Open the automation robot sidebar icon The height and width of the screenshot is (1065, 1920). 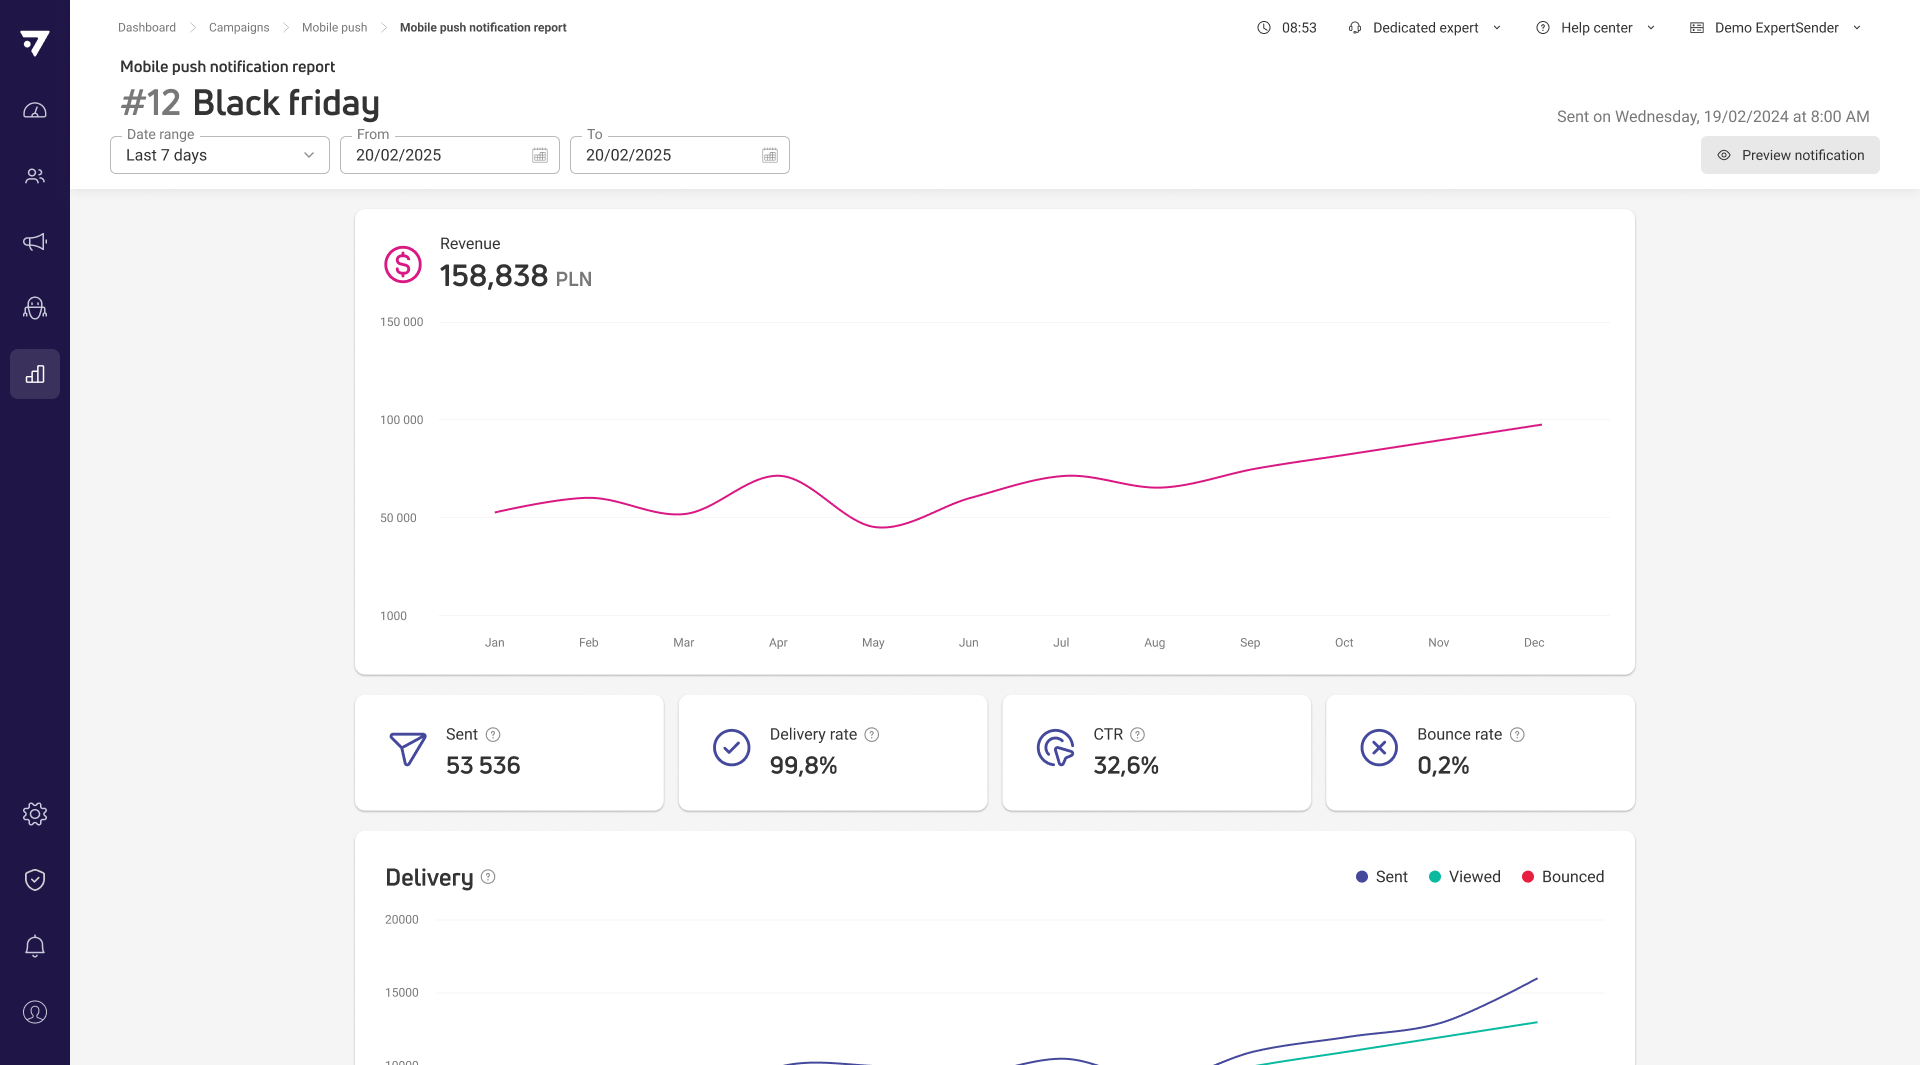tap(35, 308)
